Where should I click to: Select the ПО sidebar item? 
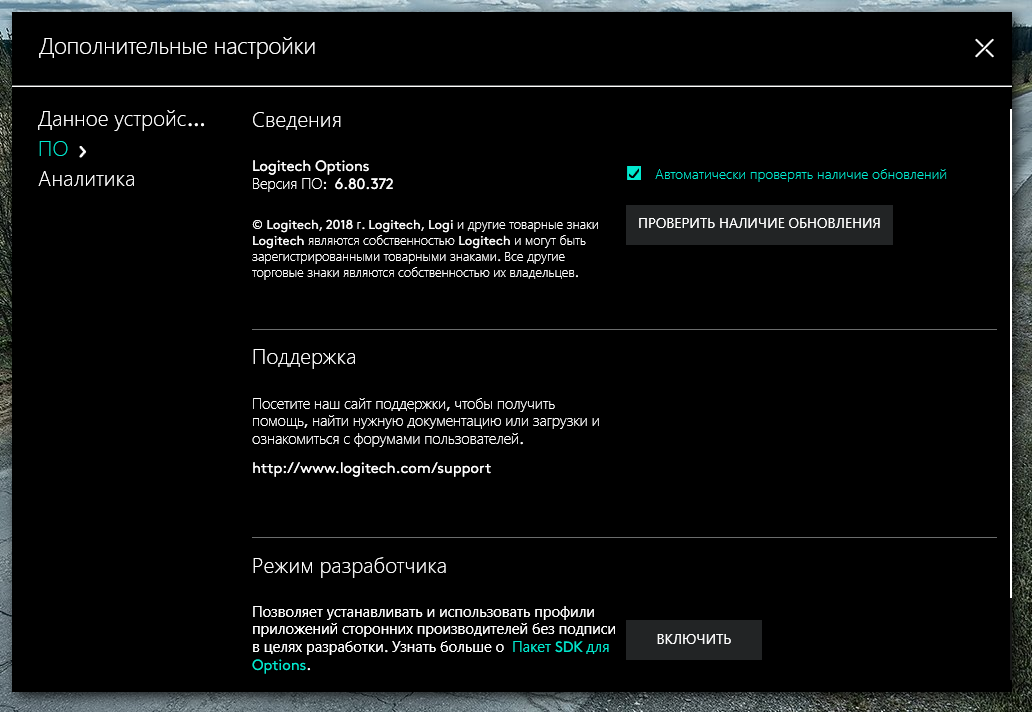point(53,149)
